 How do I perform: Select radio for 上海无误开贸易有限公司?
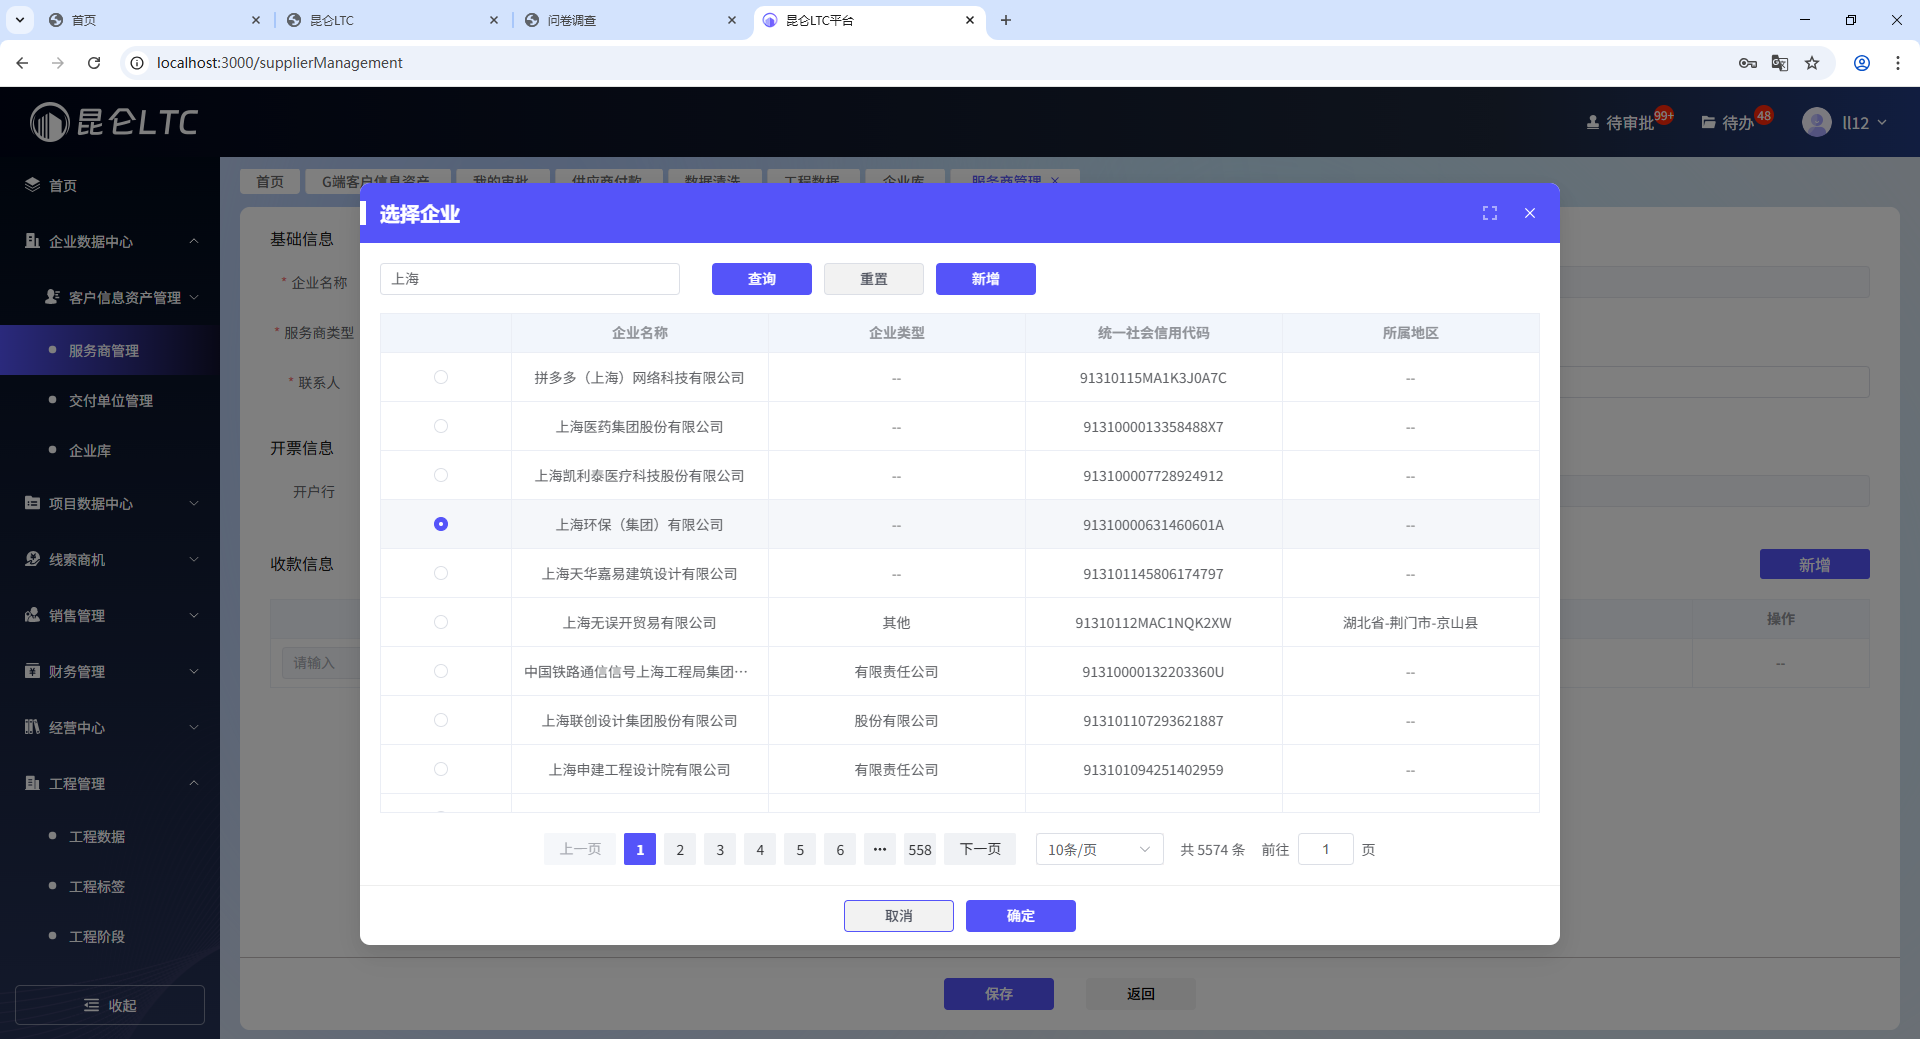[x=441, y=622]
